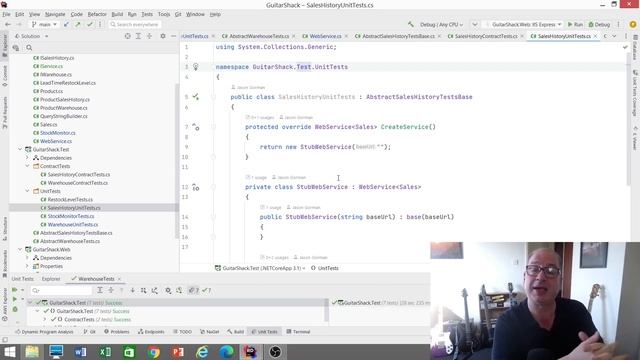
Task: Open Microsoft Word from the taskbar
Action: (80, 352)
